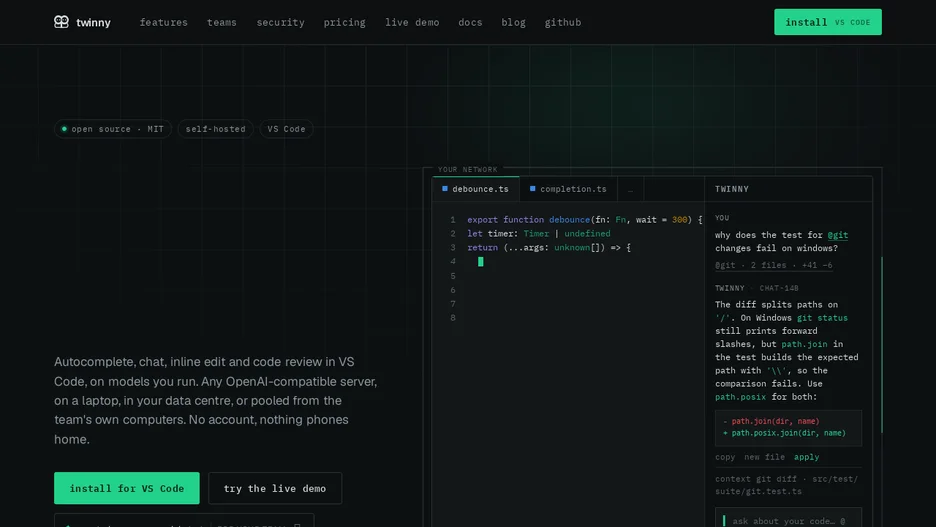Open the security page
The width and height of the screenshot is (936, 527).
[x=281, y=22]
